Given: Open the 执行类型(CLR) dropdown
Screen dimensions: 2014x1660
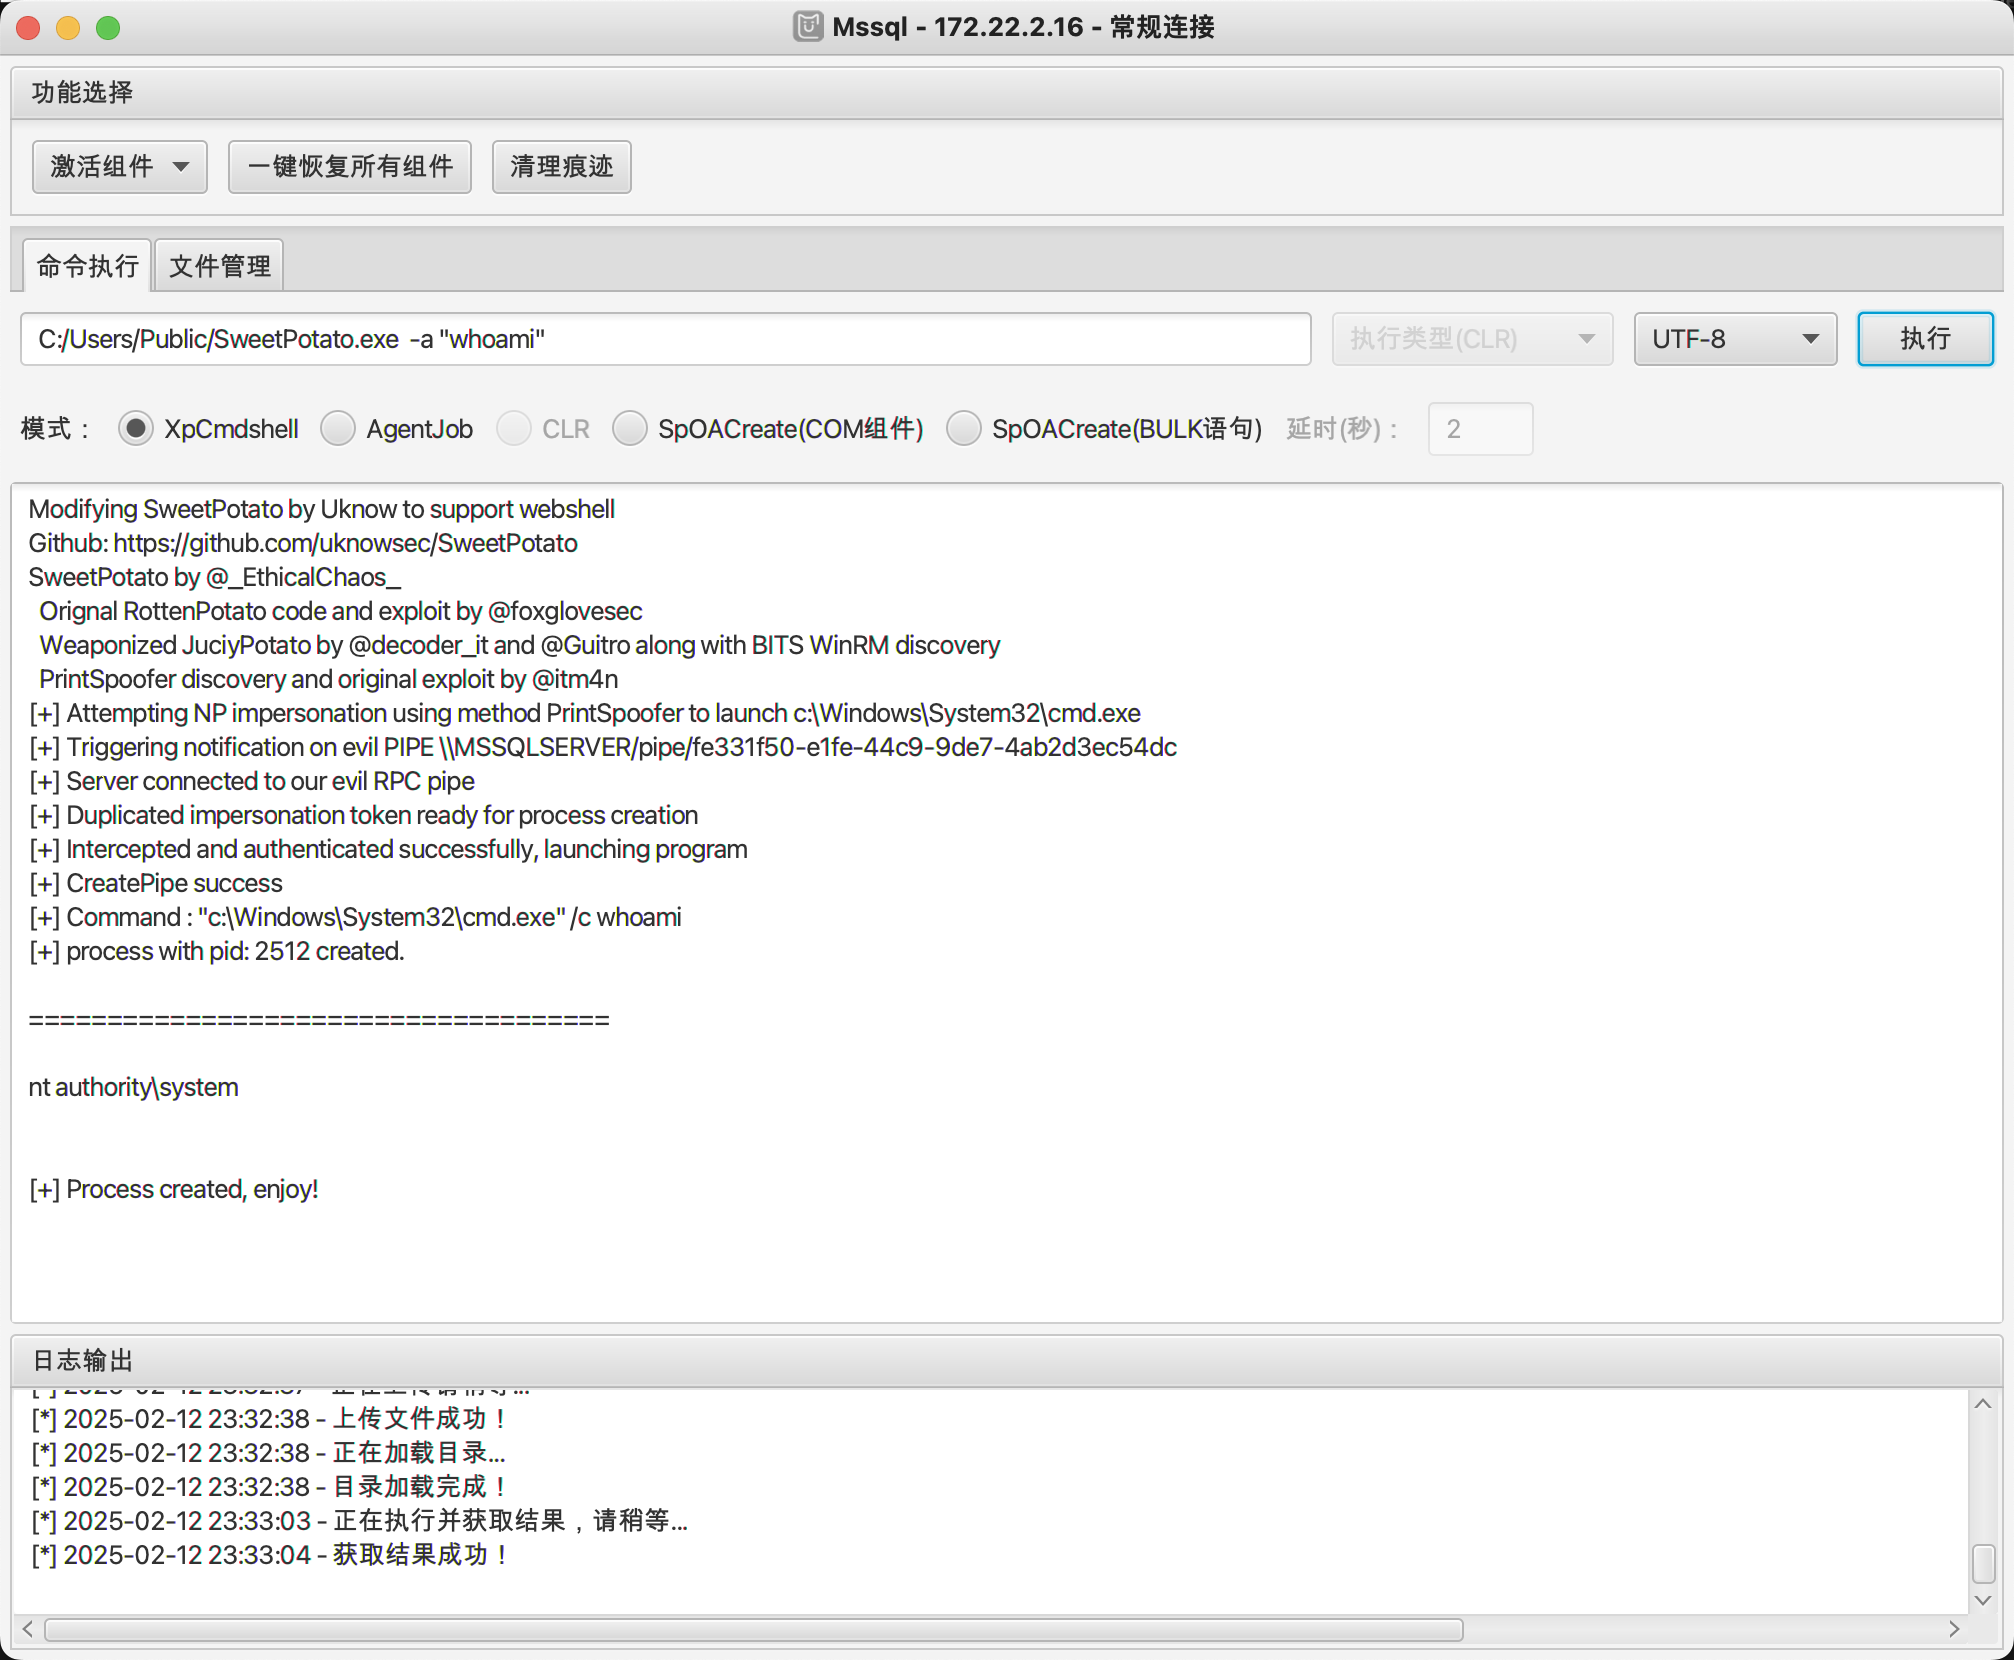Looking at the screenshot, I should tap(1472, 339).
